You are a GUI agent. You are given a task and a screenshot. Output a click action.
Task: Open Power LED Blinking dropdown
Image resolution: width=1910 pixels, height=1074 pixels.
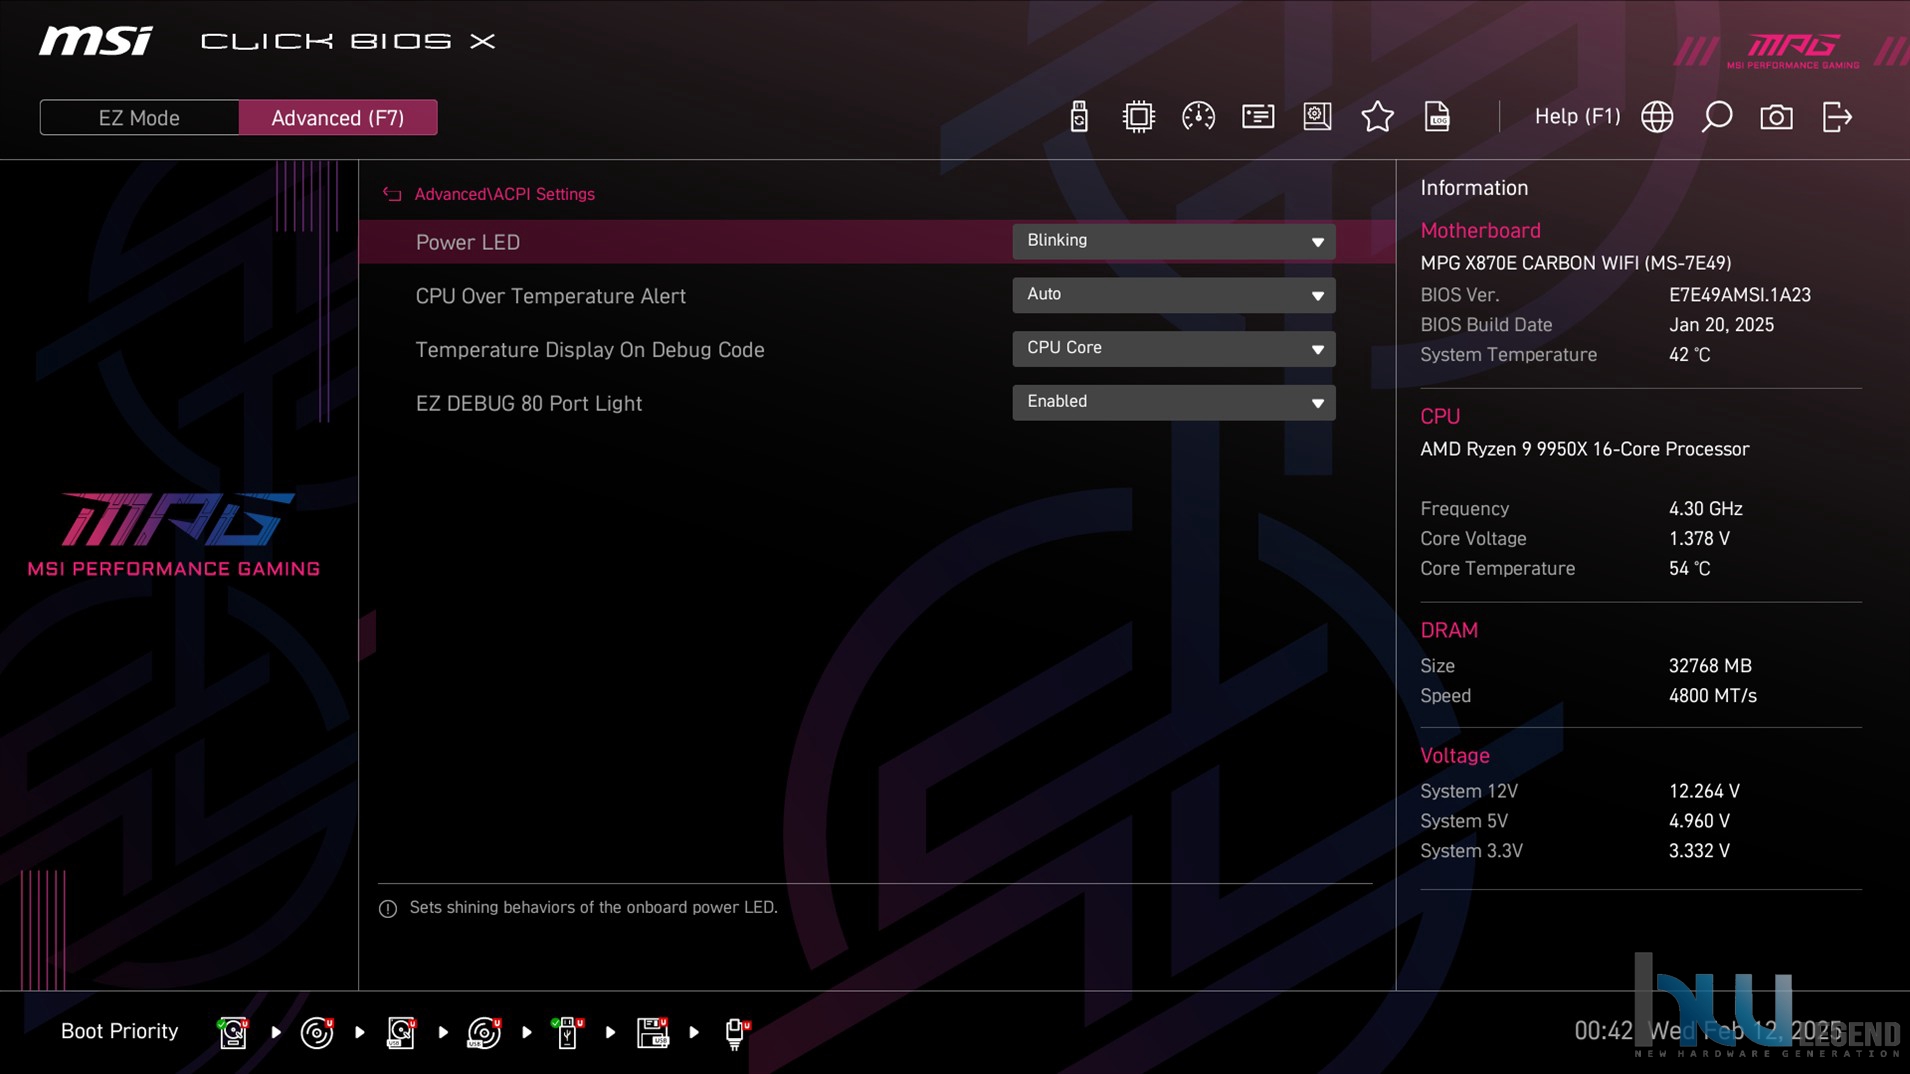1173,241
